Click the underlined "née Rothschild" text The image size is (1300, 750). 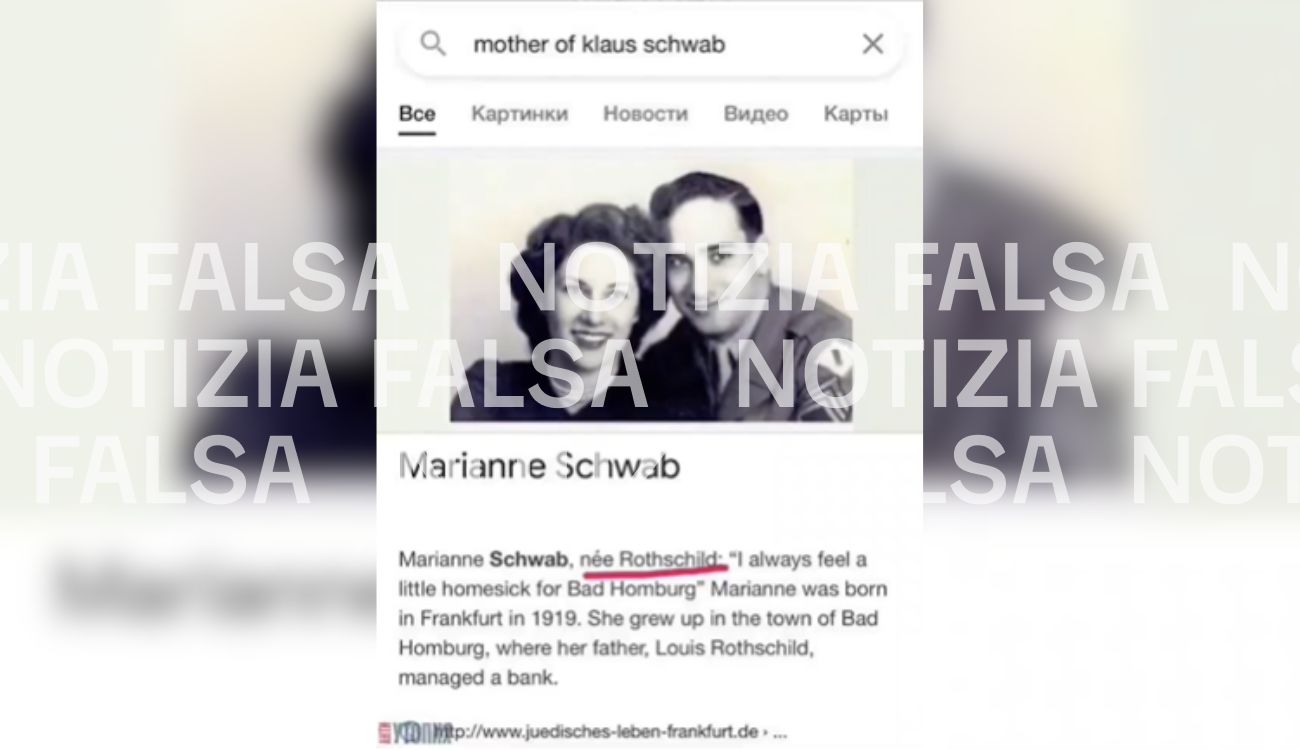pyautogui.click(x=652, y=560)
